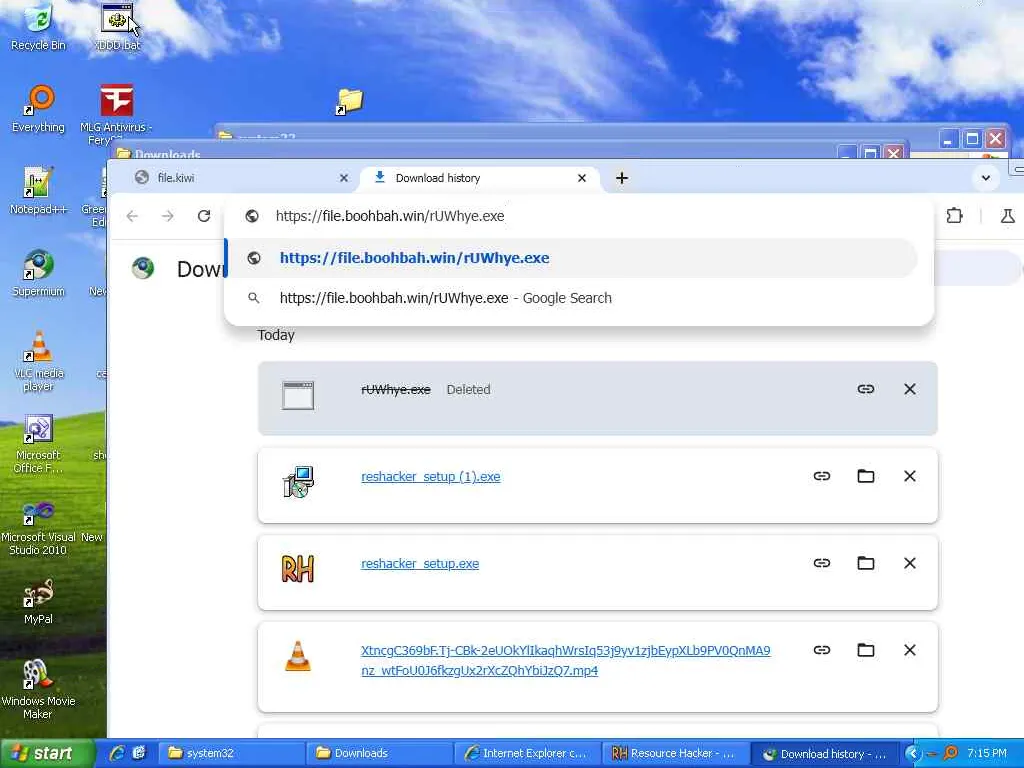Reload the Download history page
1024x768 pixels.
point(204,216)
